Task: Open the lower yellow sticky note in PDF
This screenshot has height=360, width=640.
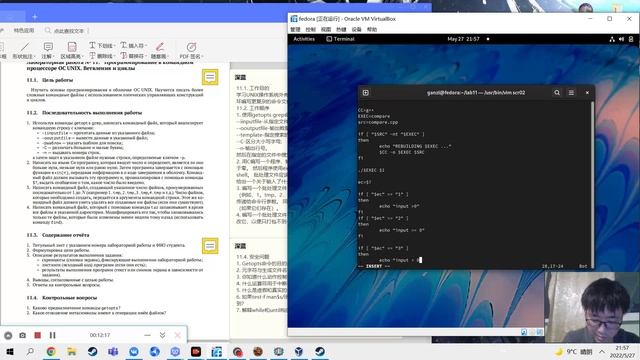Action: (x=210, y=246)
